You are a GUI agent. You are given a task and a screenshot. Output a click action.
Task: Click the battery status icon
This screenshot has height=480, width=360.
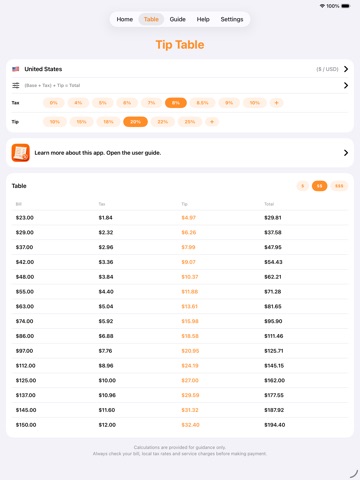[x=345, y=6]
